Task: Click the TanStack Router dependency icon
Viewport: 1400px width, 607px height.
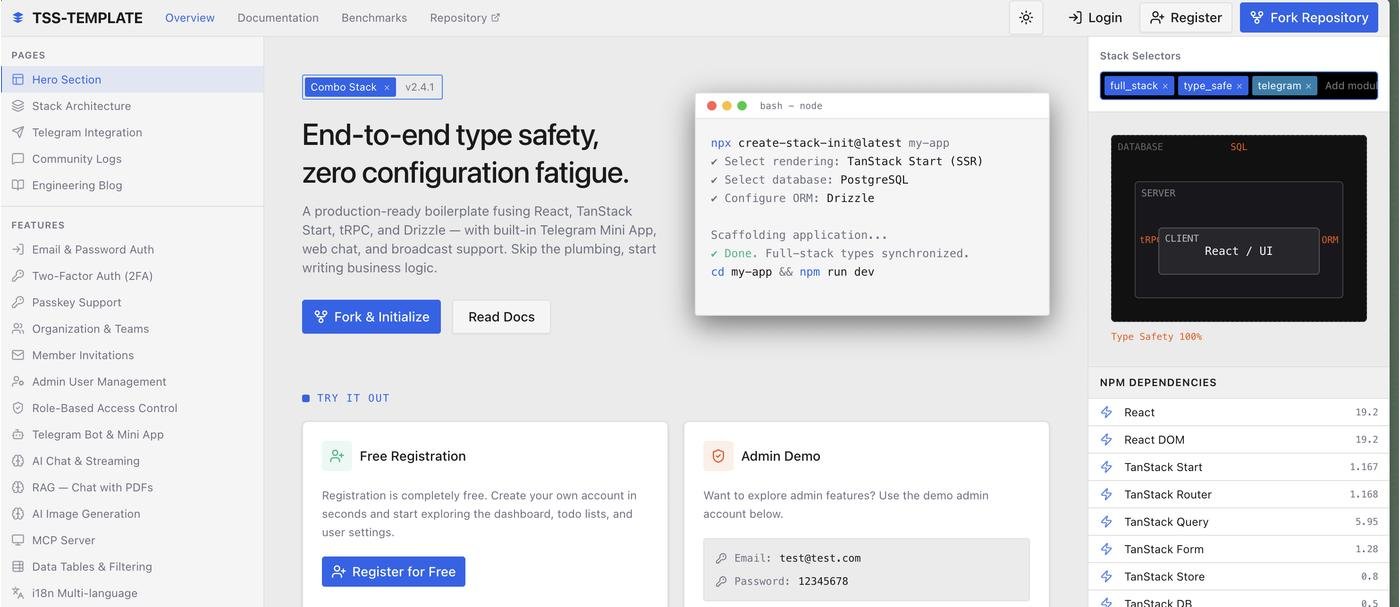Action: click(x=1106, y=494)
